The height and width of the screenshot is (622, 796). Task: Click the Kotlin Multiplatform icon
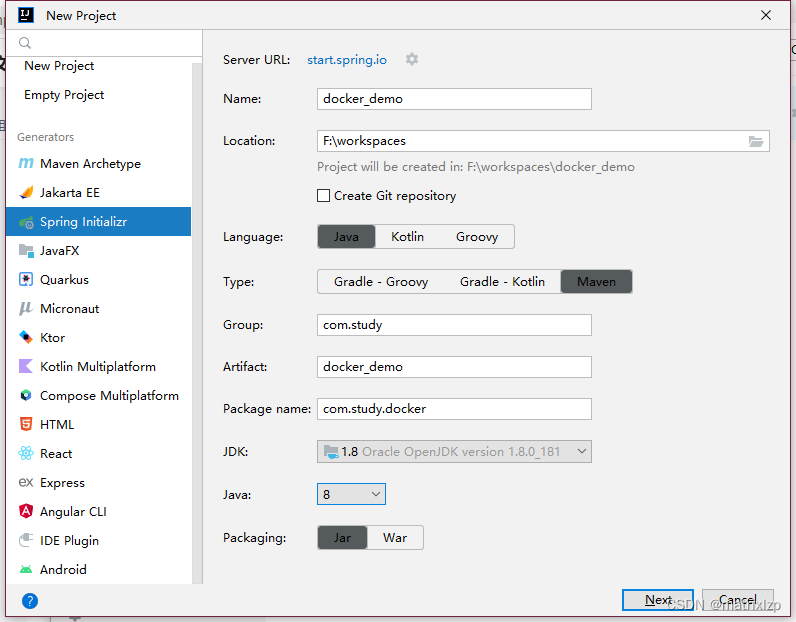26,367
